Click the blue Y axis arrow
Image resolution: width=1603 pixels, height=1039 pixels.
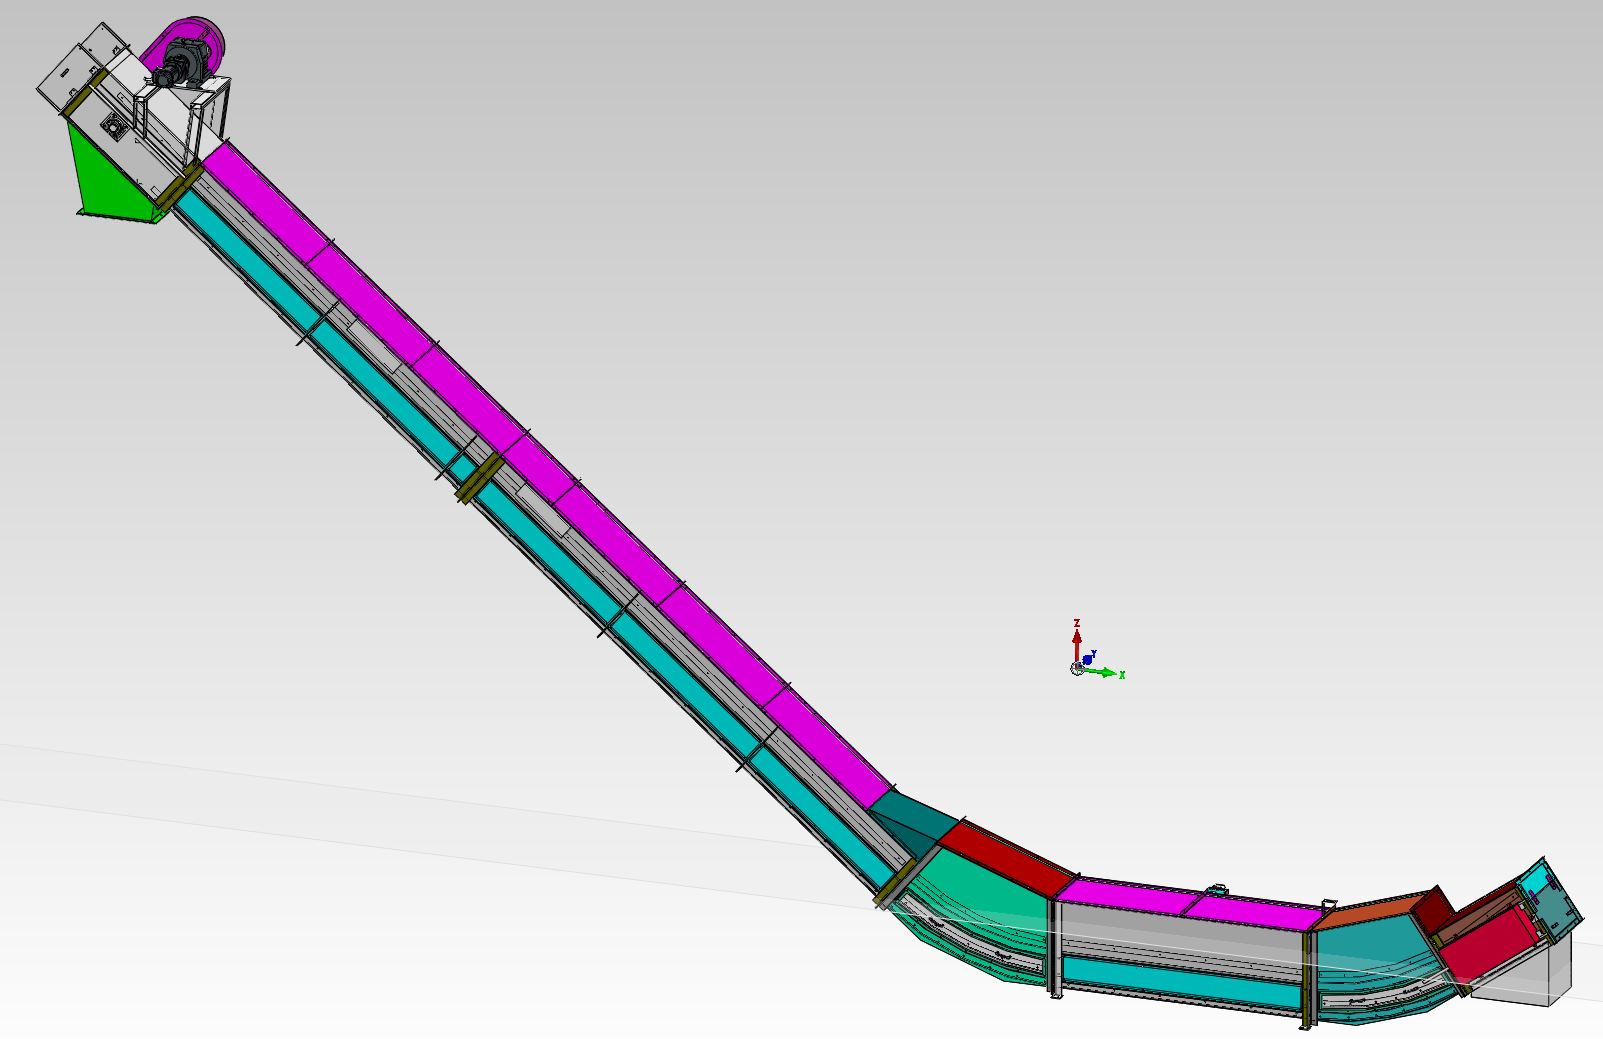(1089, 659)
